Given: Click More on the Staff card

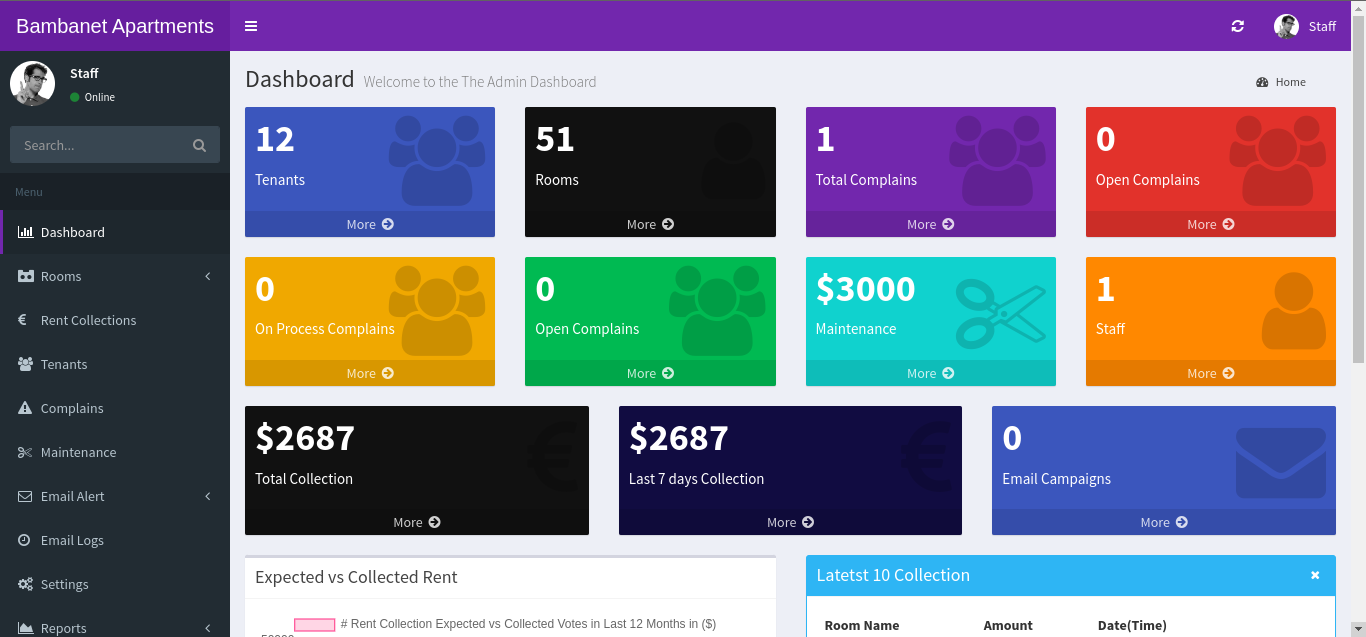Looking at the screenshot, I should 1210,373.
